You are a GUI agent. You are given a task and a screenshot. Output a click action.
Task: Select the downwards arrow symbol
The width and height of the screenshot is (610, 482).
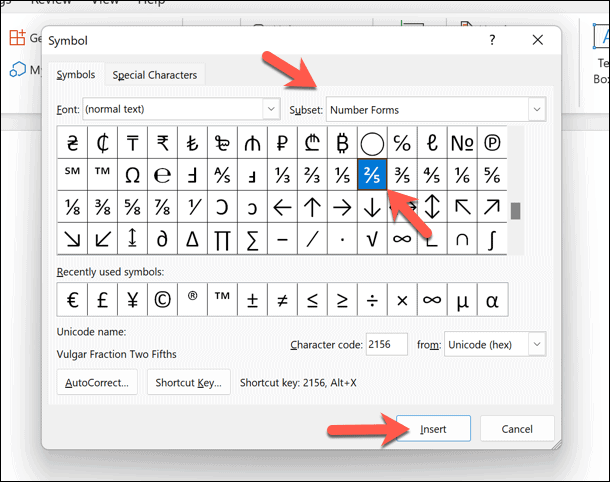[x=372, y=207]
